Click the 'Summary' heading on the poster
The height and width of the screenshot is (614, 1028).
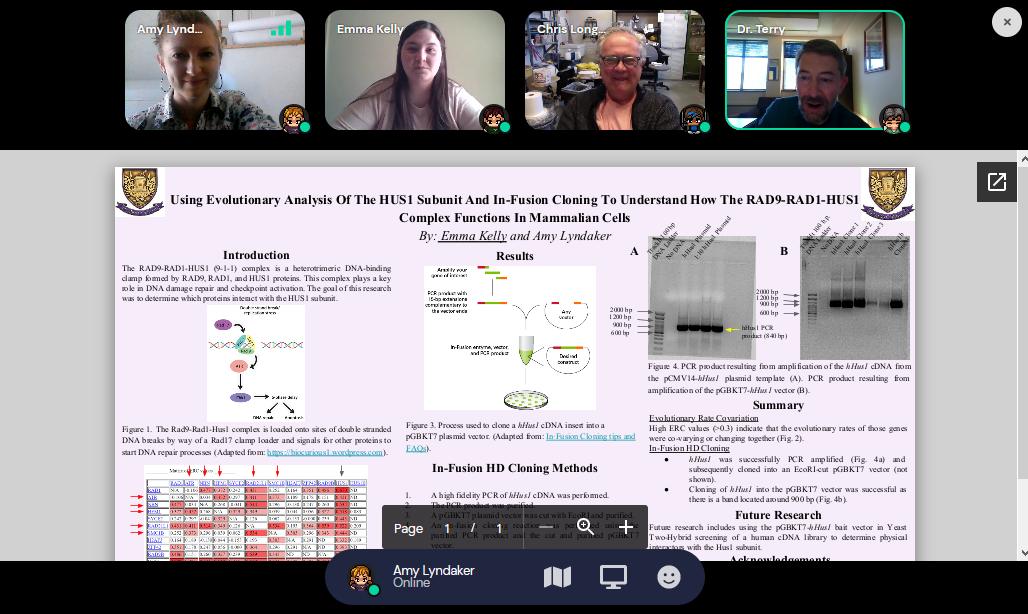point(778,405)
